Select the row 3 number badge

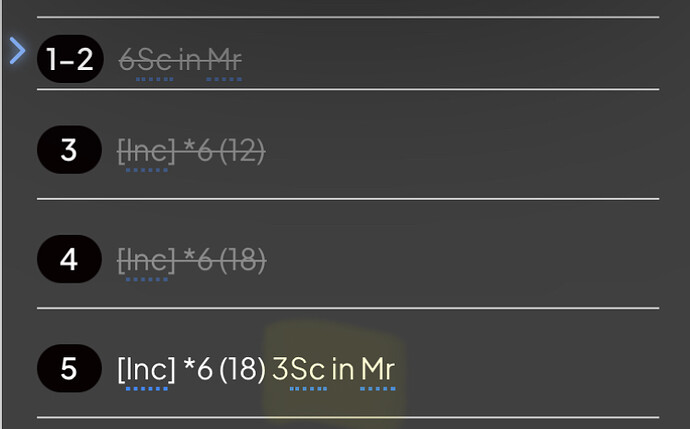70,150
